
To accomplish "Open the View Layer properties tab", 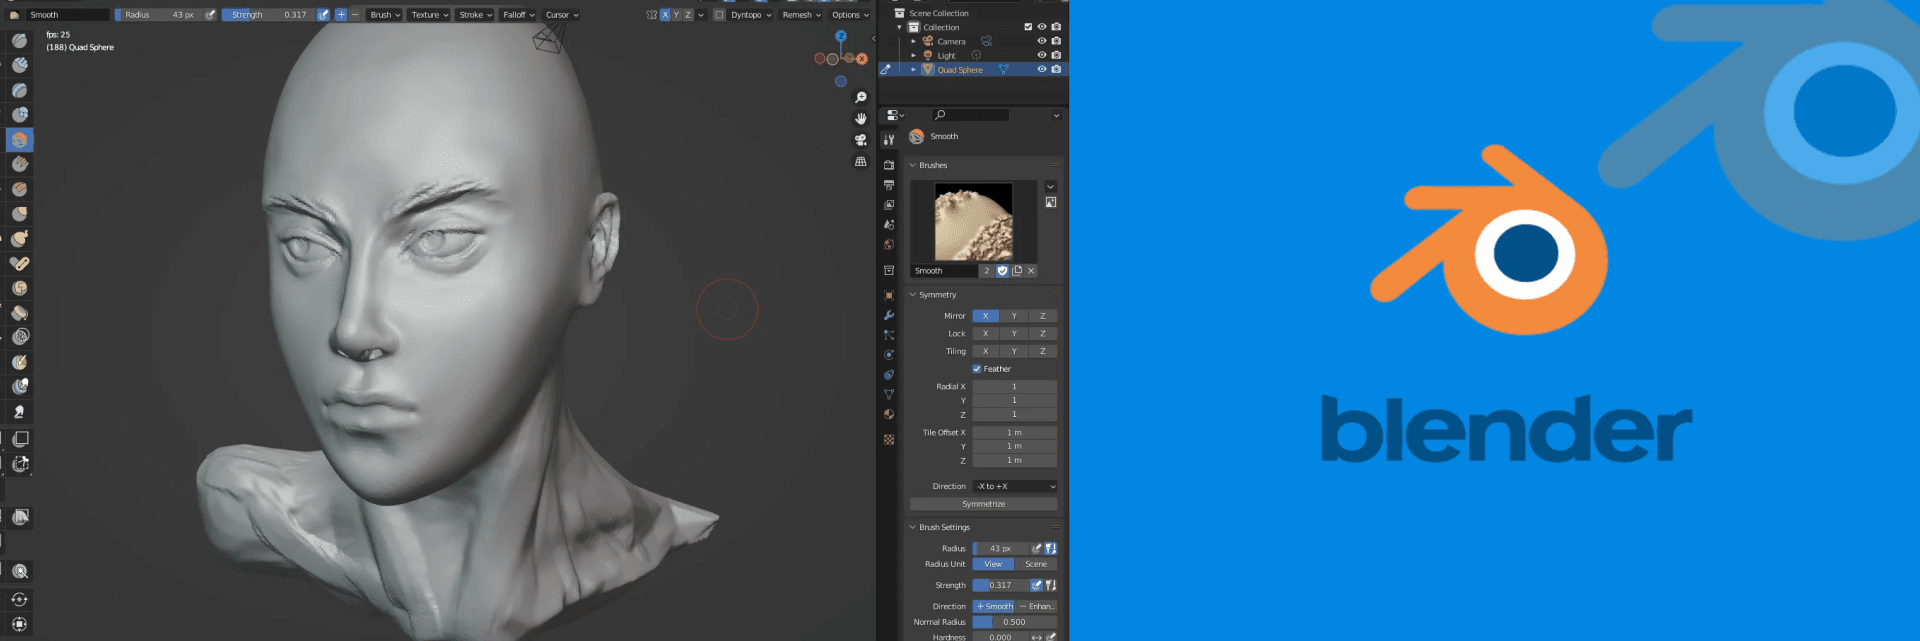I will point(889,205).
